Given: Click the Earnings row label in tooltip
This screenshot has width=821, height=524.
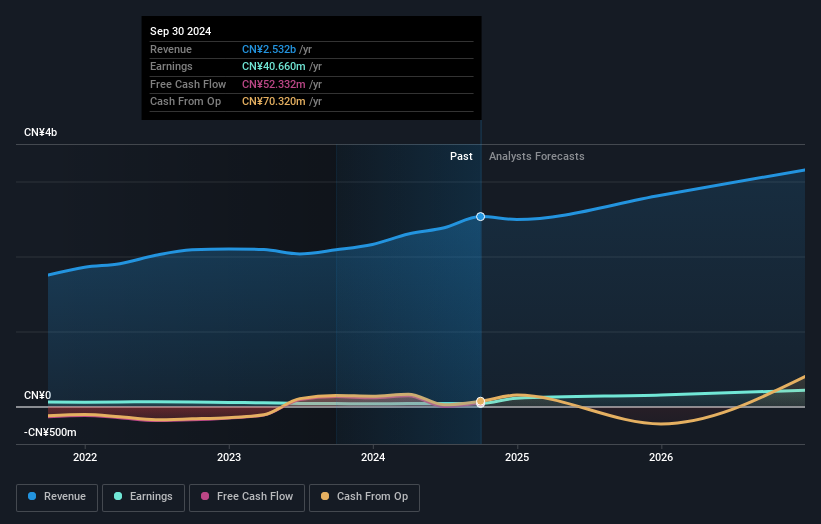Looking at the screenshot, I should point(171,66).
